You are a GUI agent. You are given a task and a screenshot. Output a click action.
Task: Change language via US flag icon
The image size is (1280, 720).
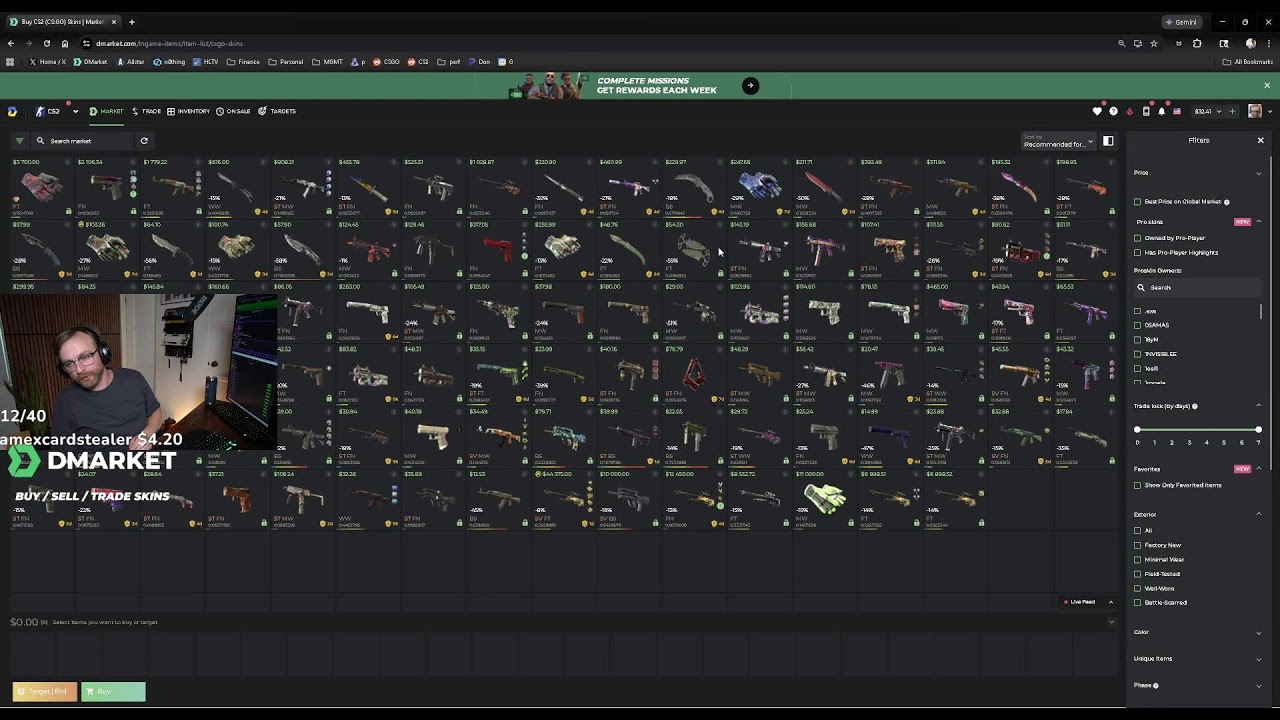pyautogui.click(x=1177, y=111)
